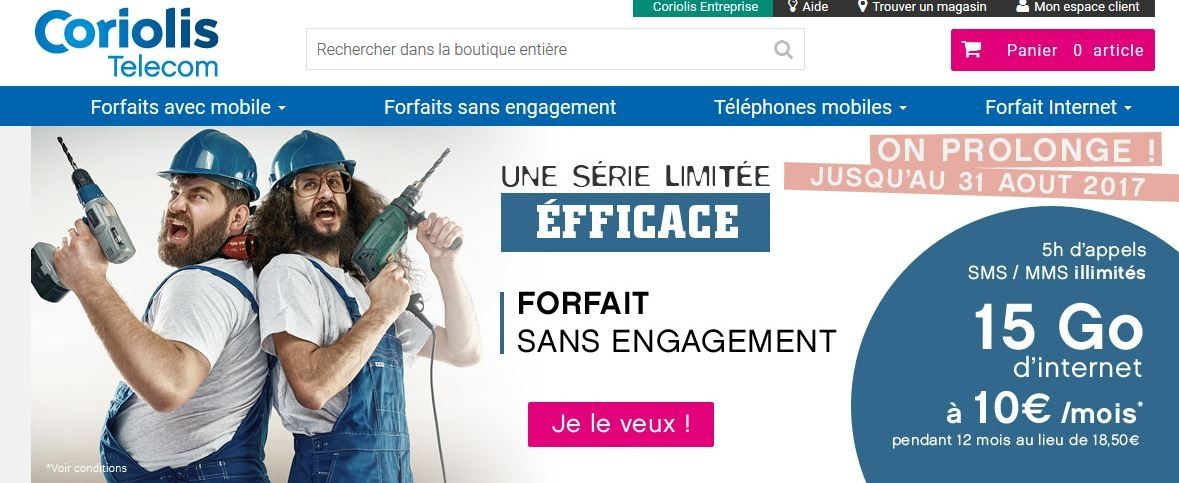Click the search magnifier icon
This screenshot has width=1179, height=483.
(x=783, y=50)
